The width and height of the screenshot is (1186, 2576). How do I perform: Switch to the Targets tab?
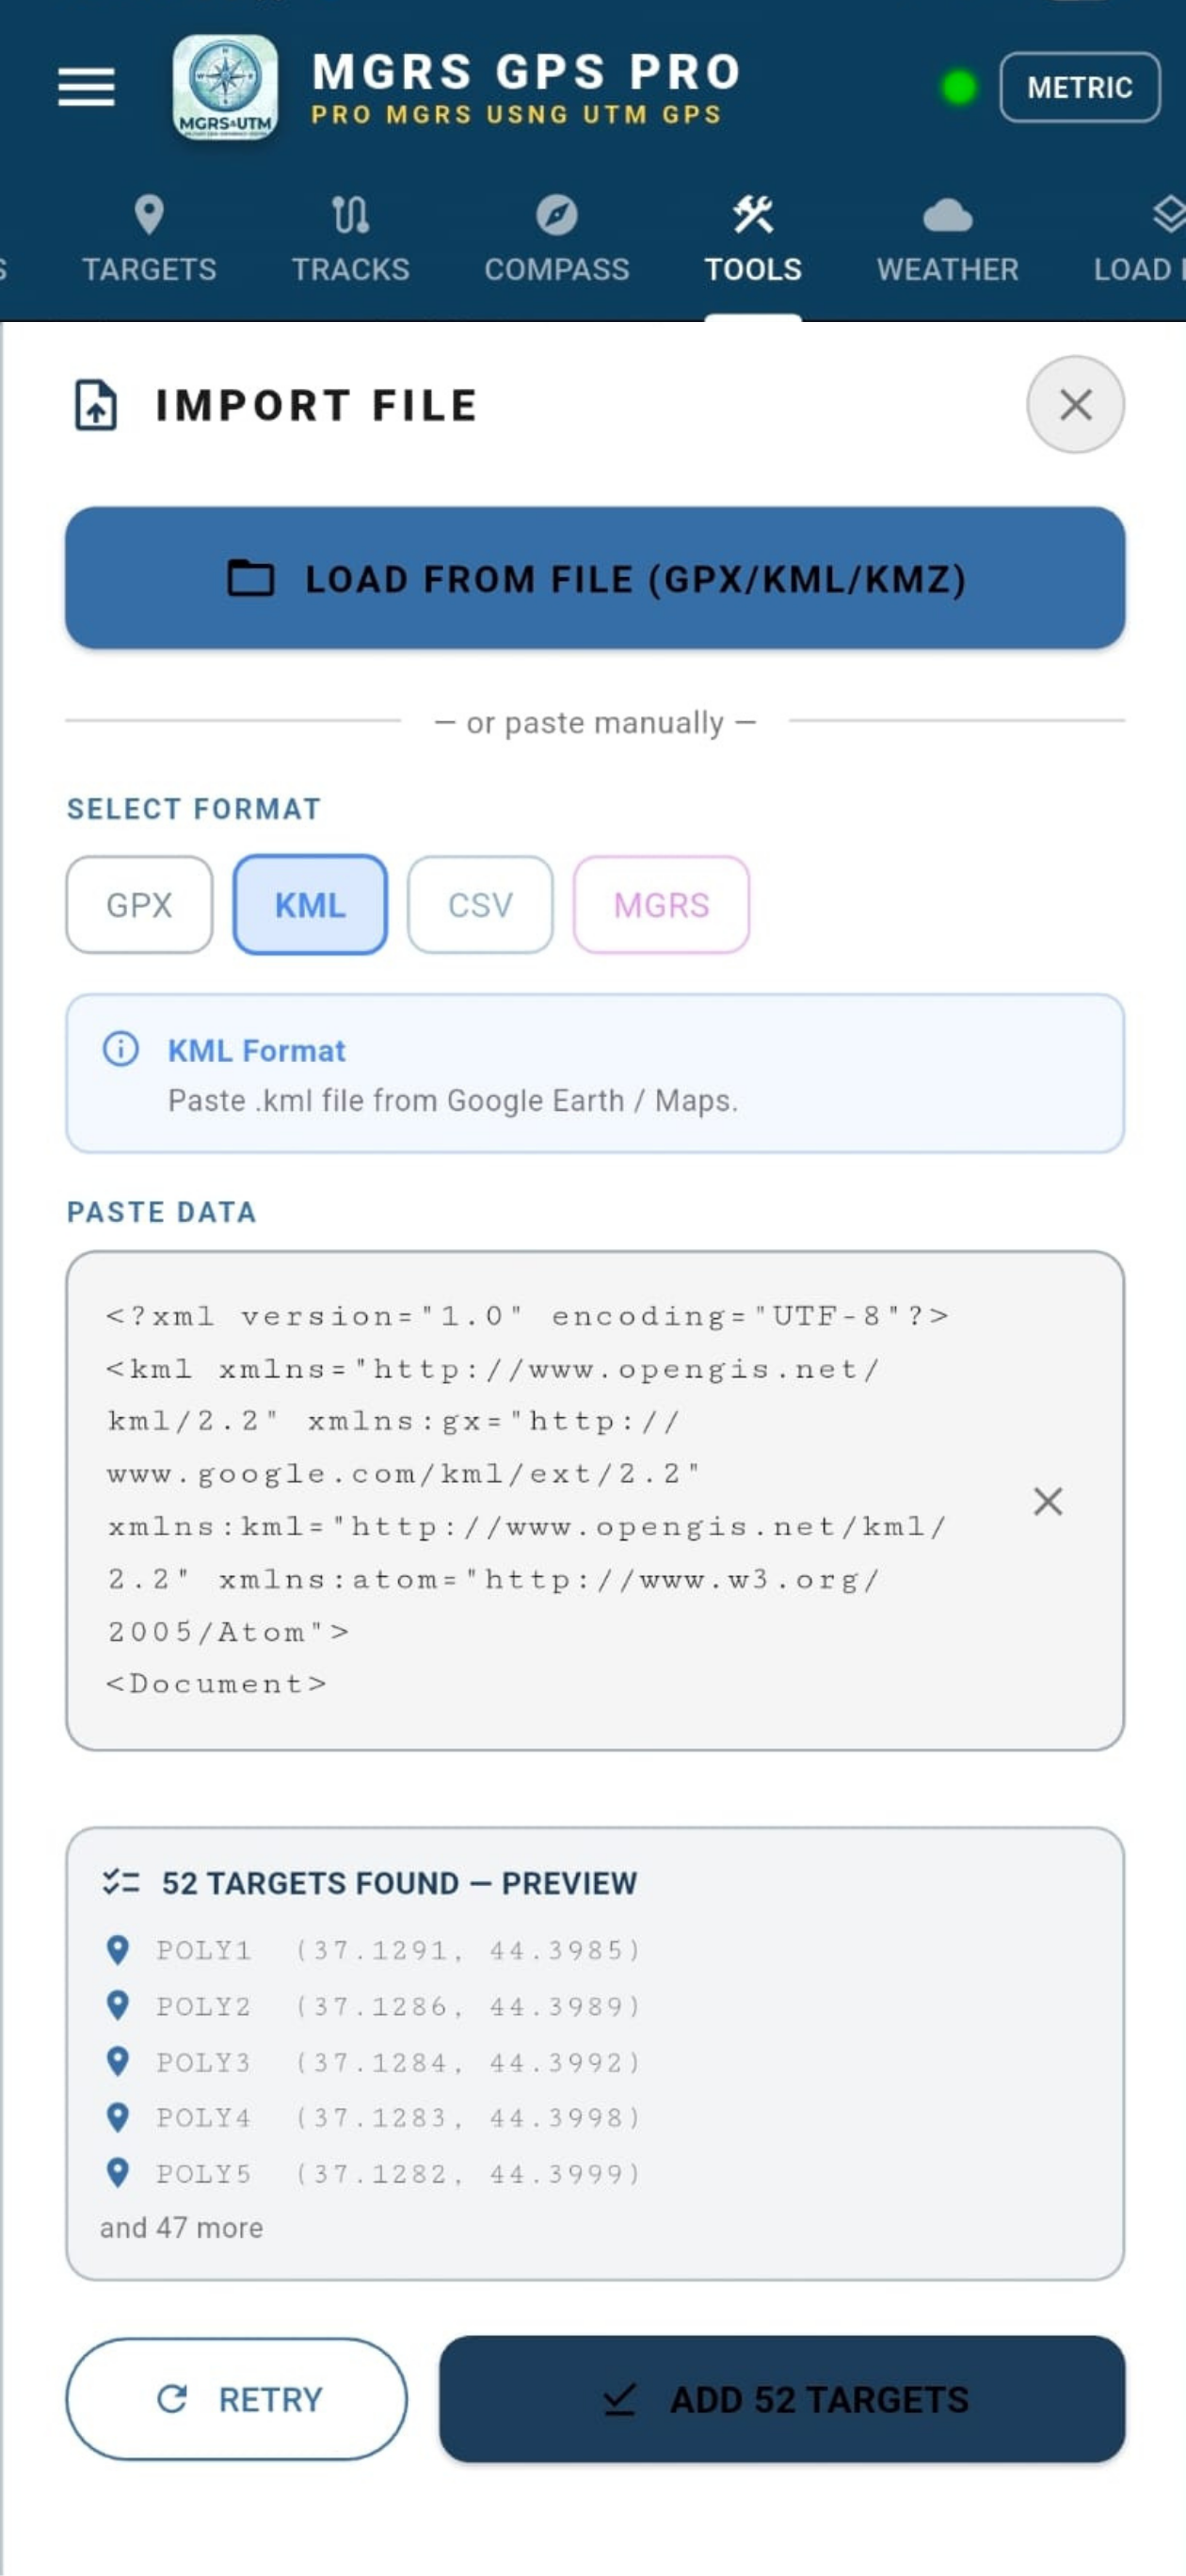coord(149,241)
